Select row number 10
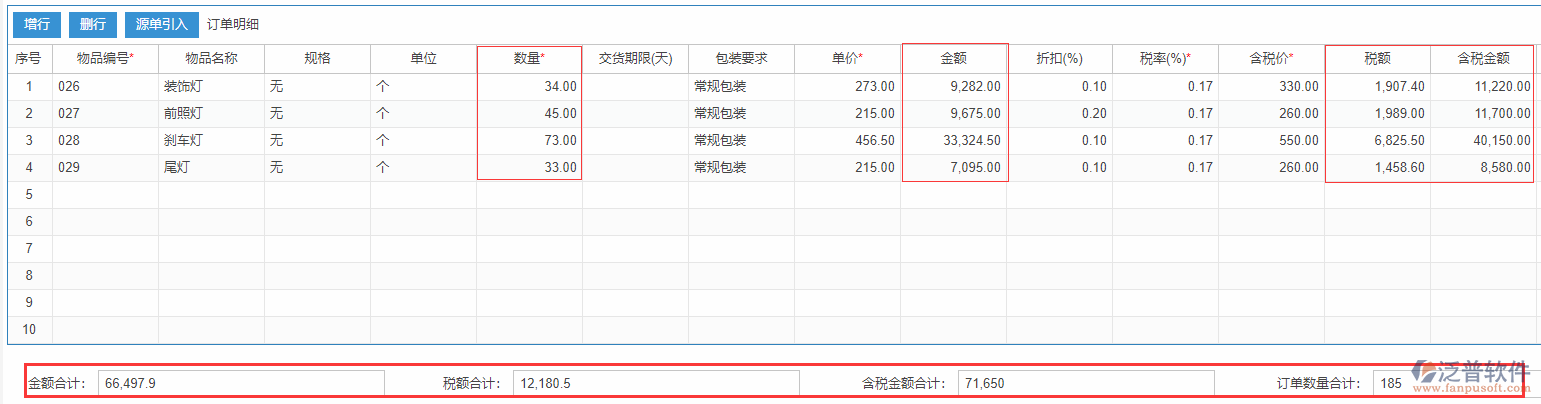1541x404 pixels. coord(30,330)
